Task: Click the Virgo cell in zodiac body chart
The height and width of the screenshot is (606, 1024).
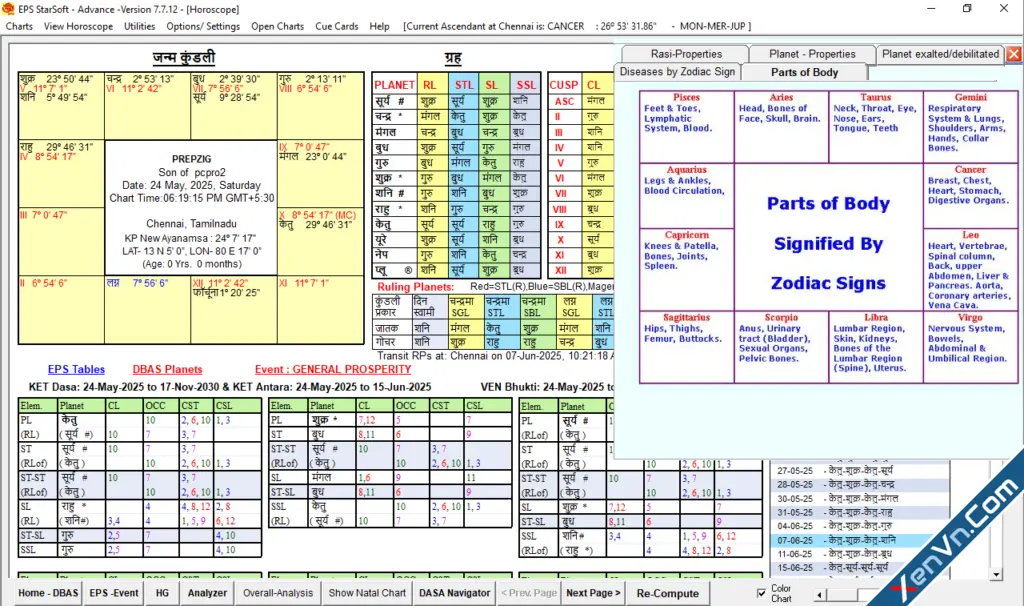Action: tap(970, 347)
